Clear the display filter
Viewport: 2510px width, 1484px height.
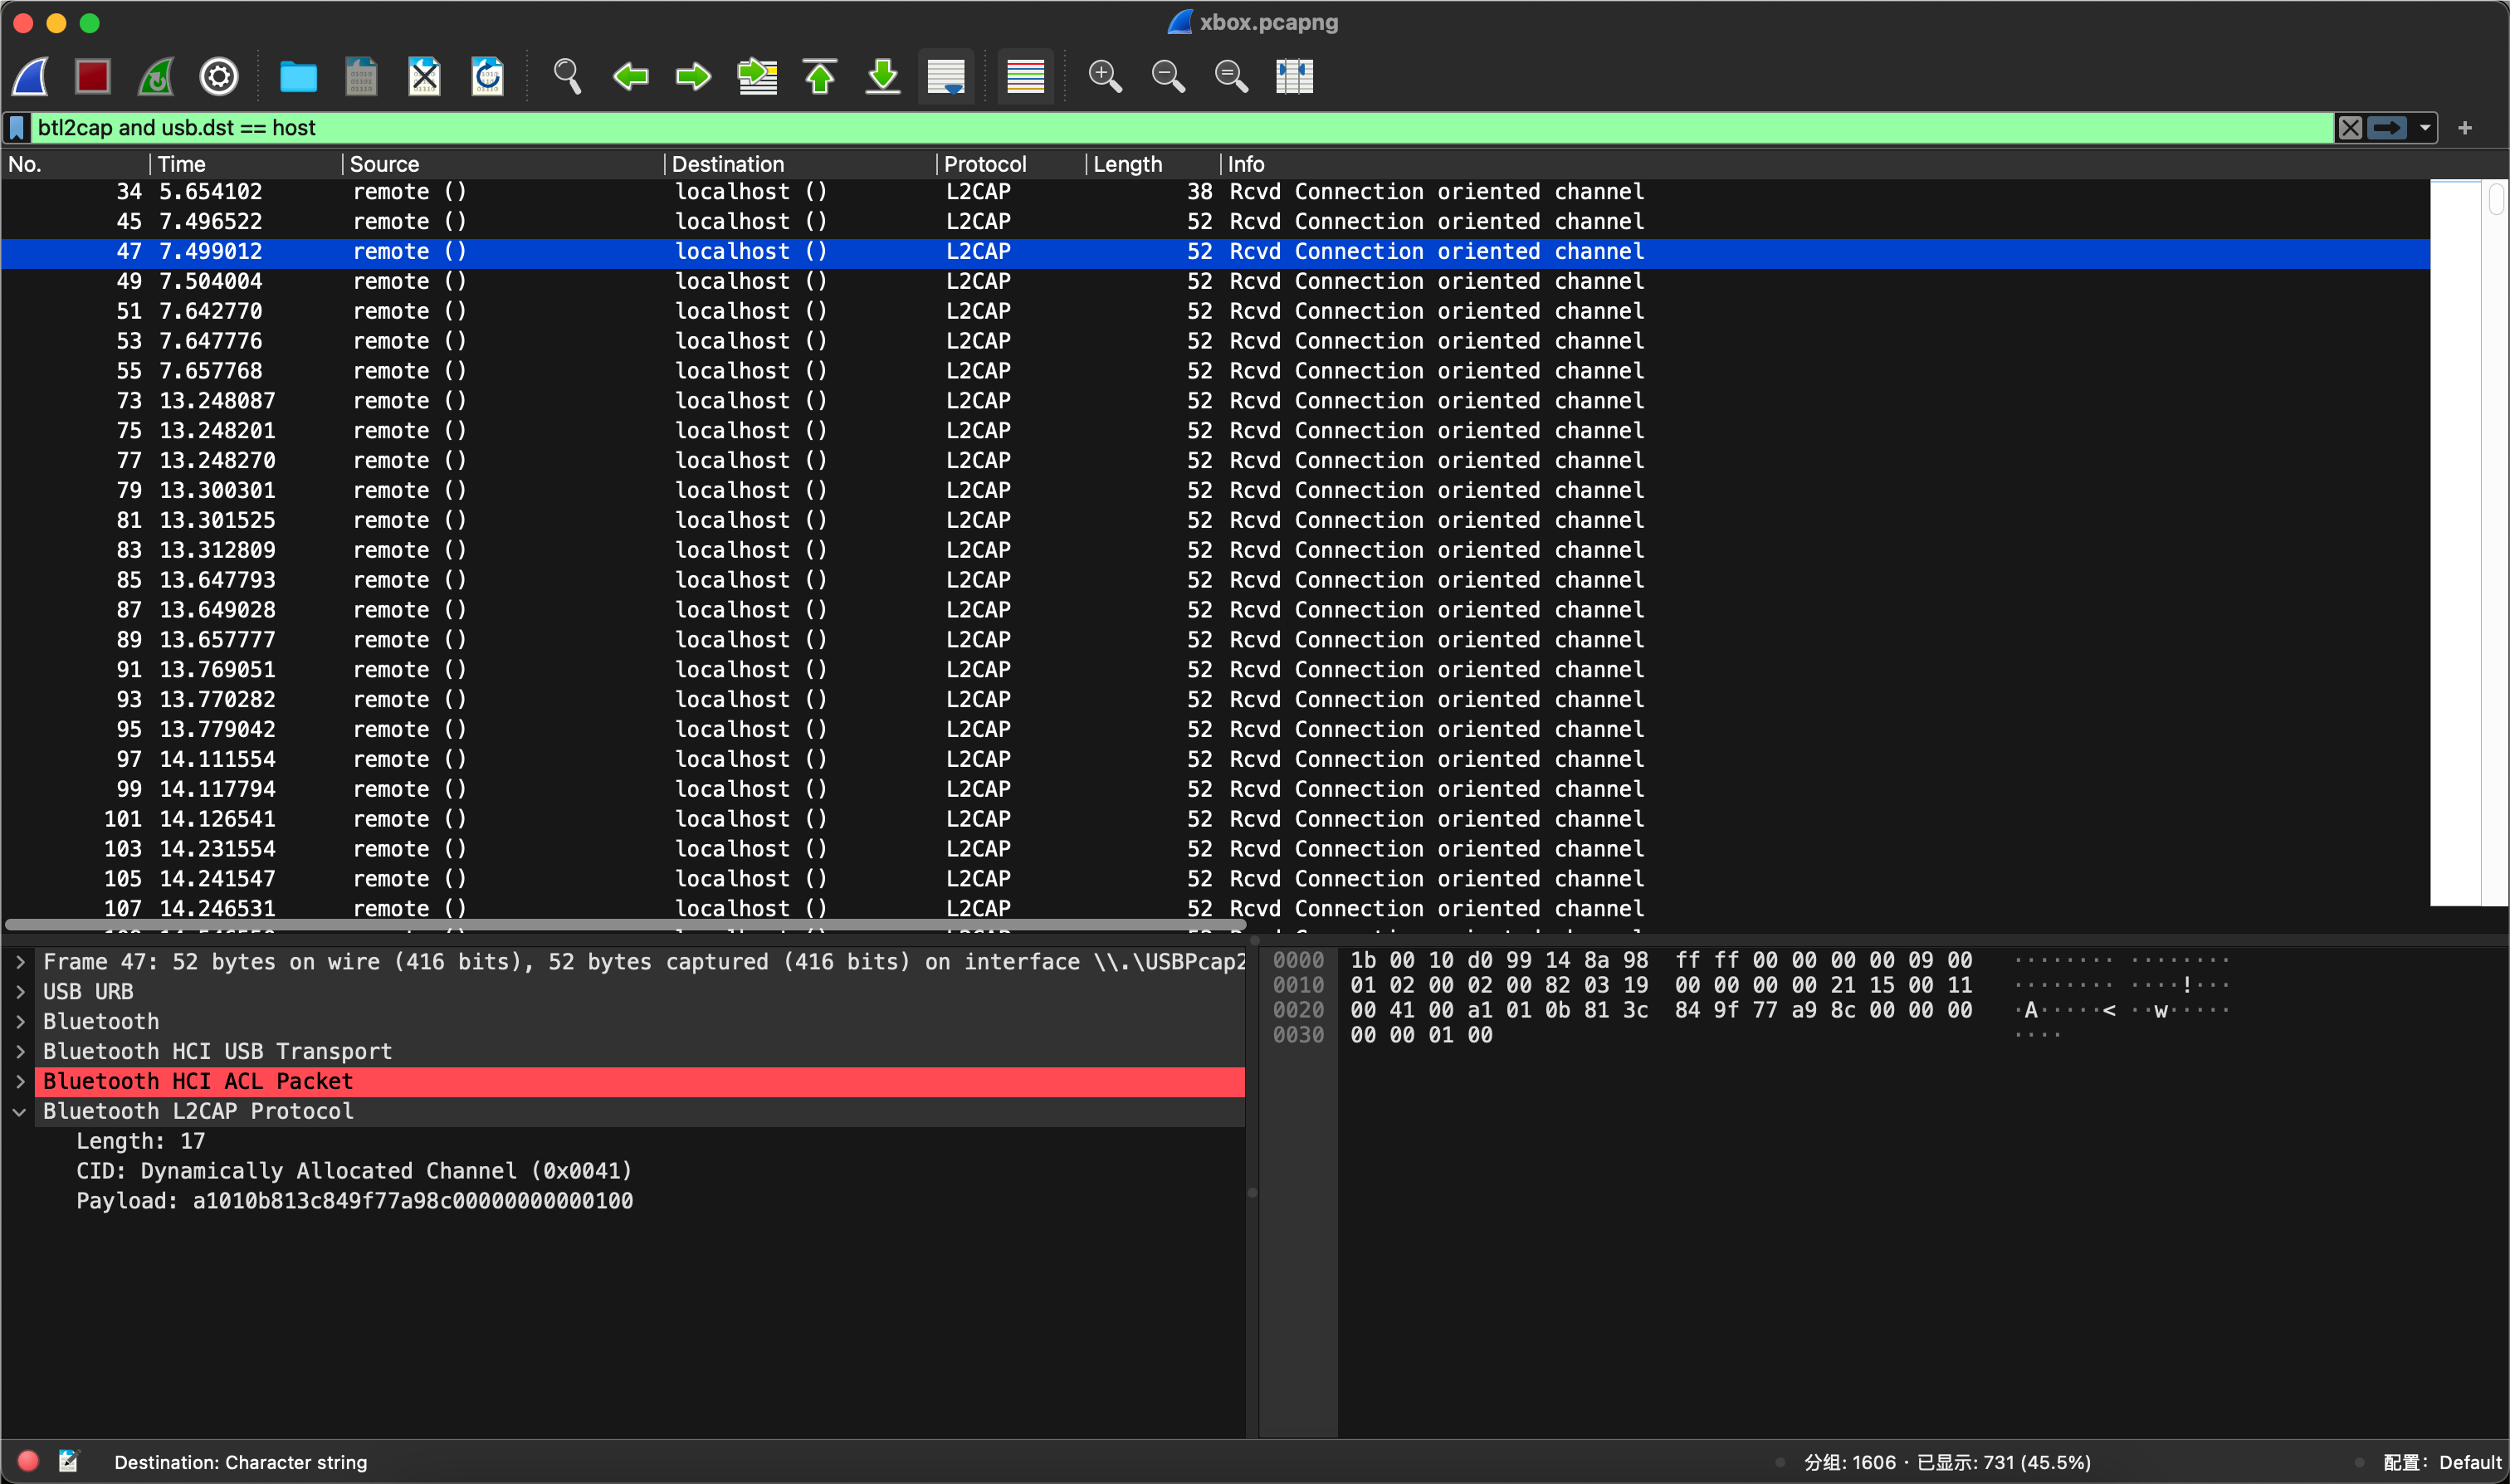(x=2350, y=128)
